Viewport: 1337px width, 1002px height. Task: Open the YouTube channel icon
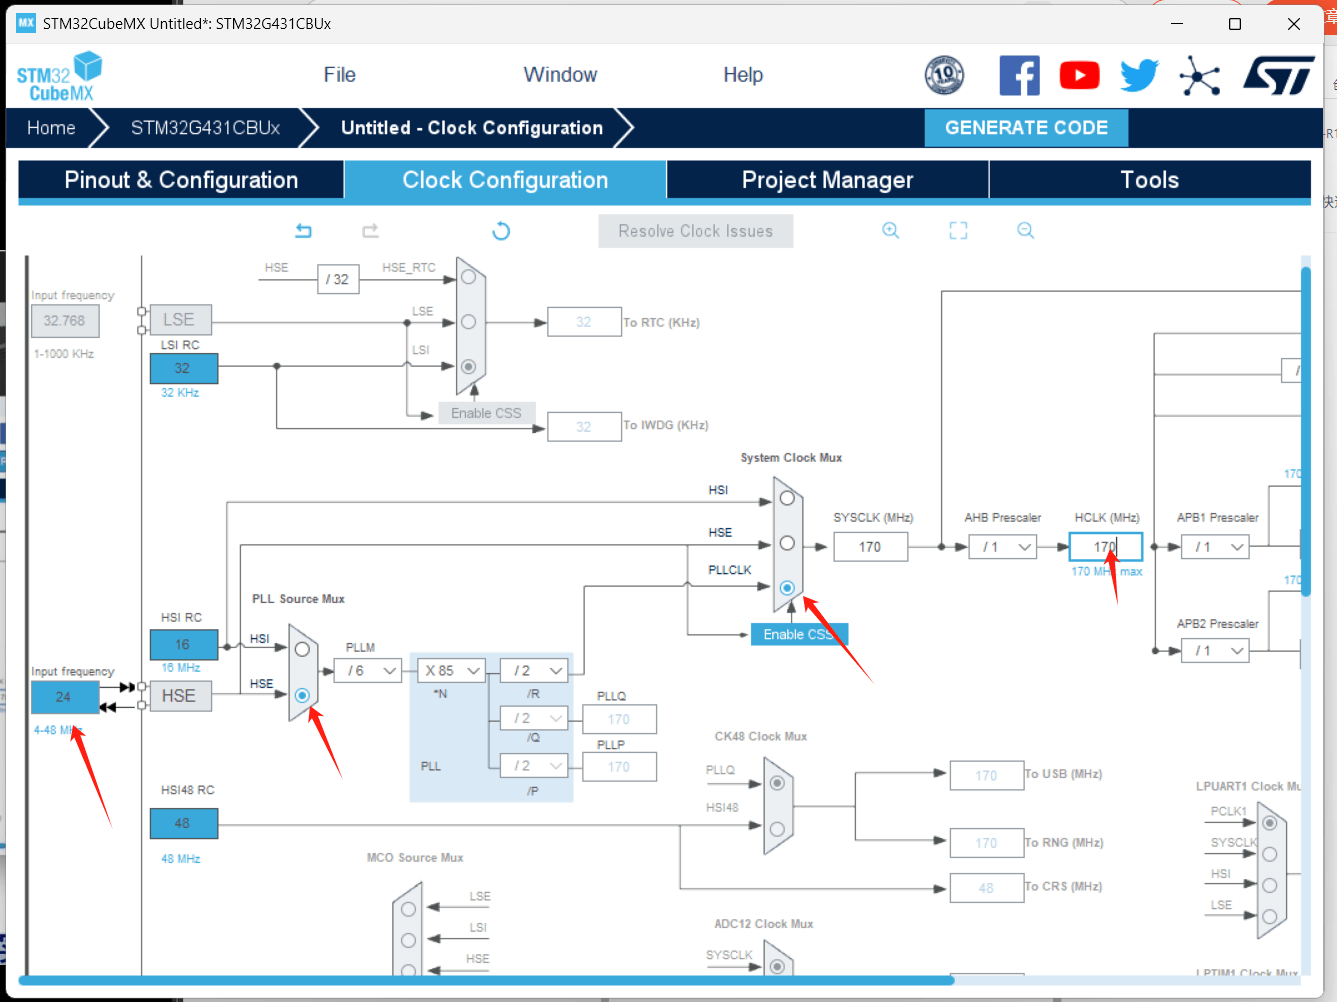[x=1079, y=75]
